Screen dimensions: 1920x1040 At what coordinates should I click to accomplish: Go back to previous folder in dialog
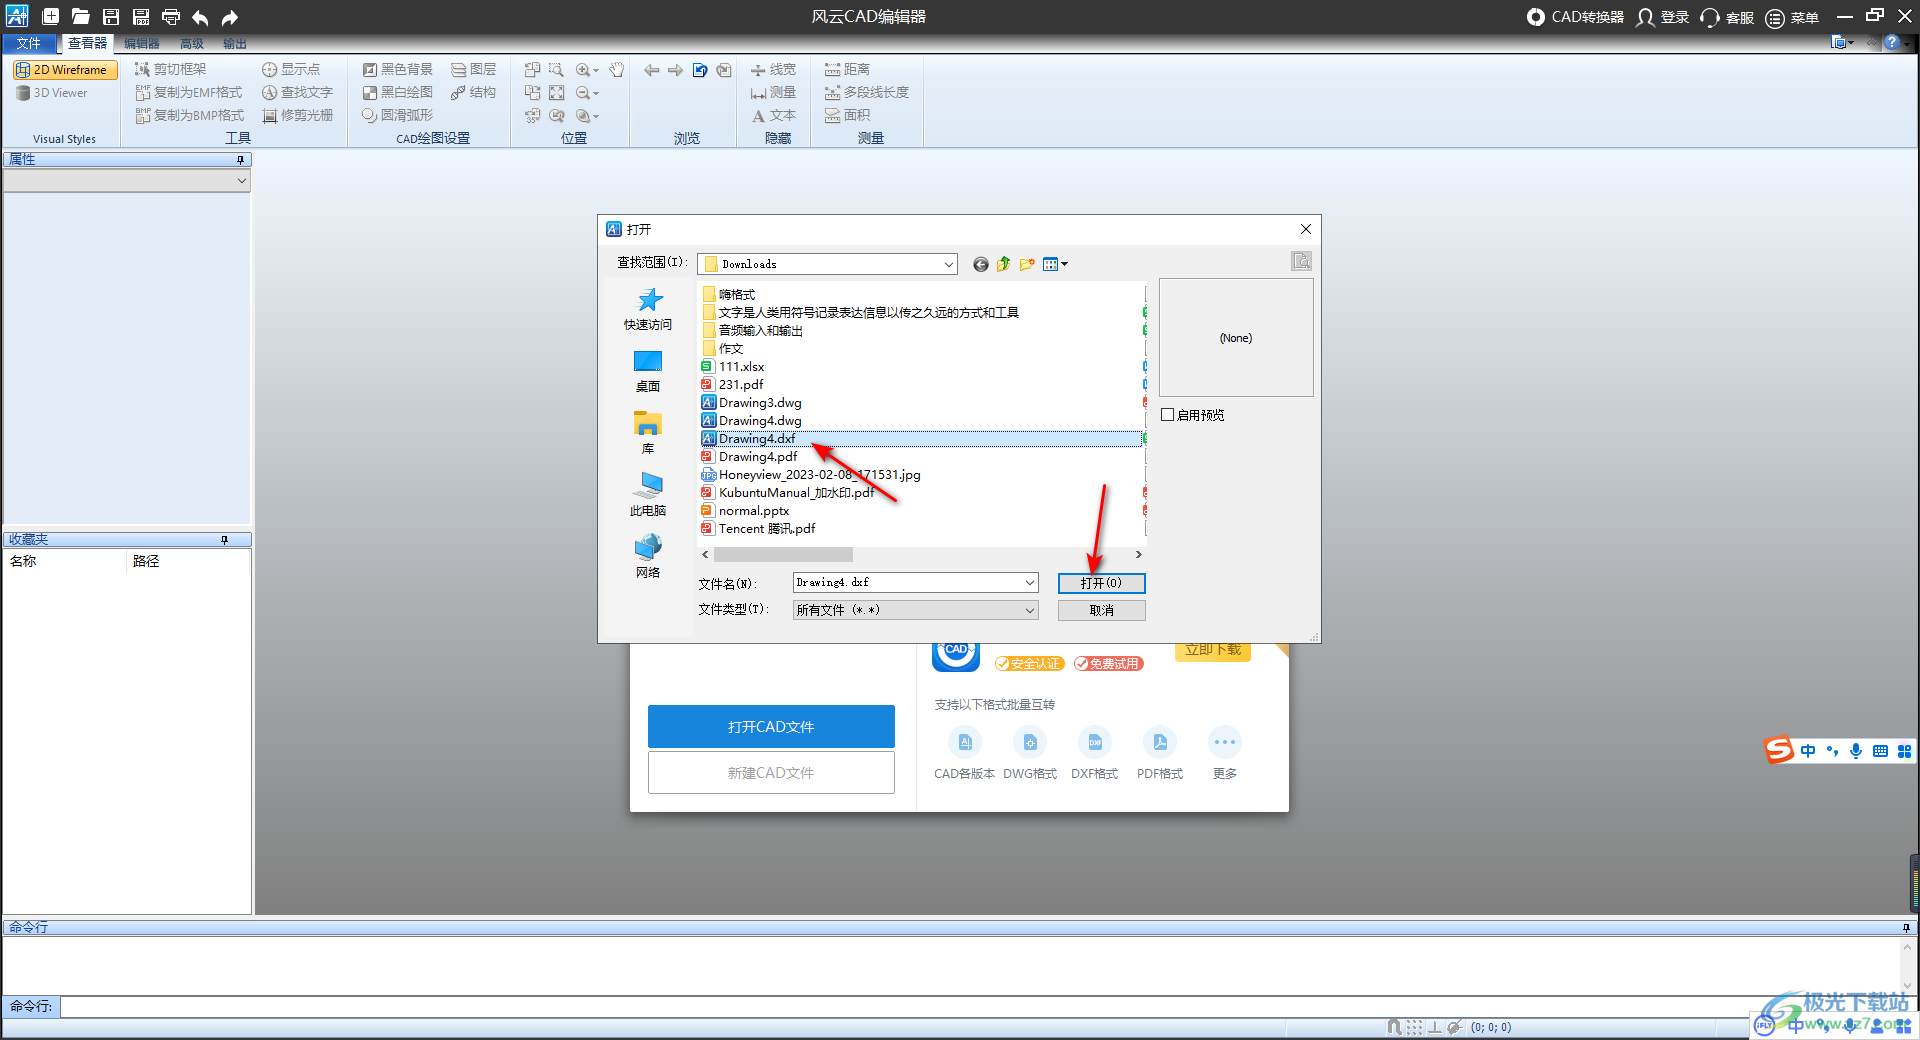(981, 264)
